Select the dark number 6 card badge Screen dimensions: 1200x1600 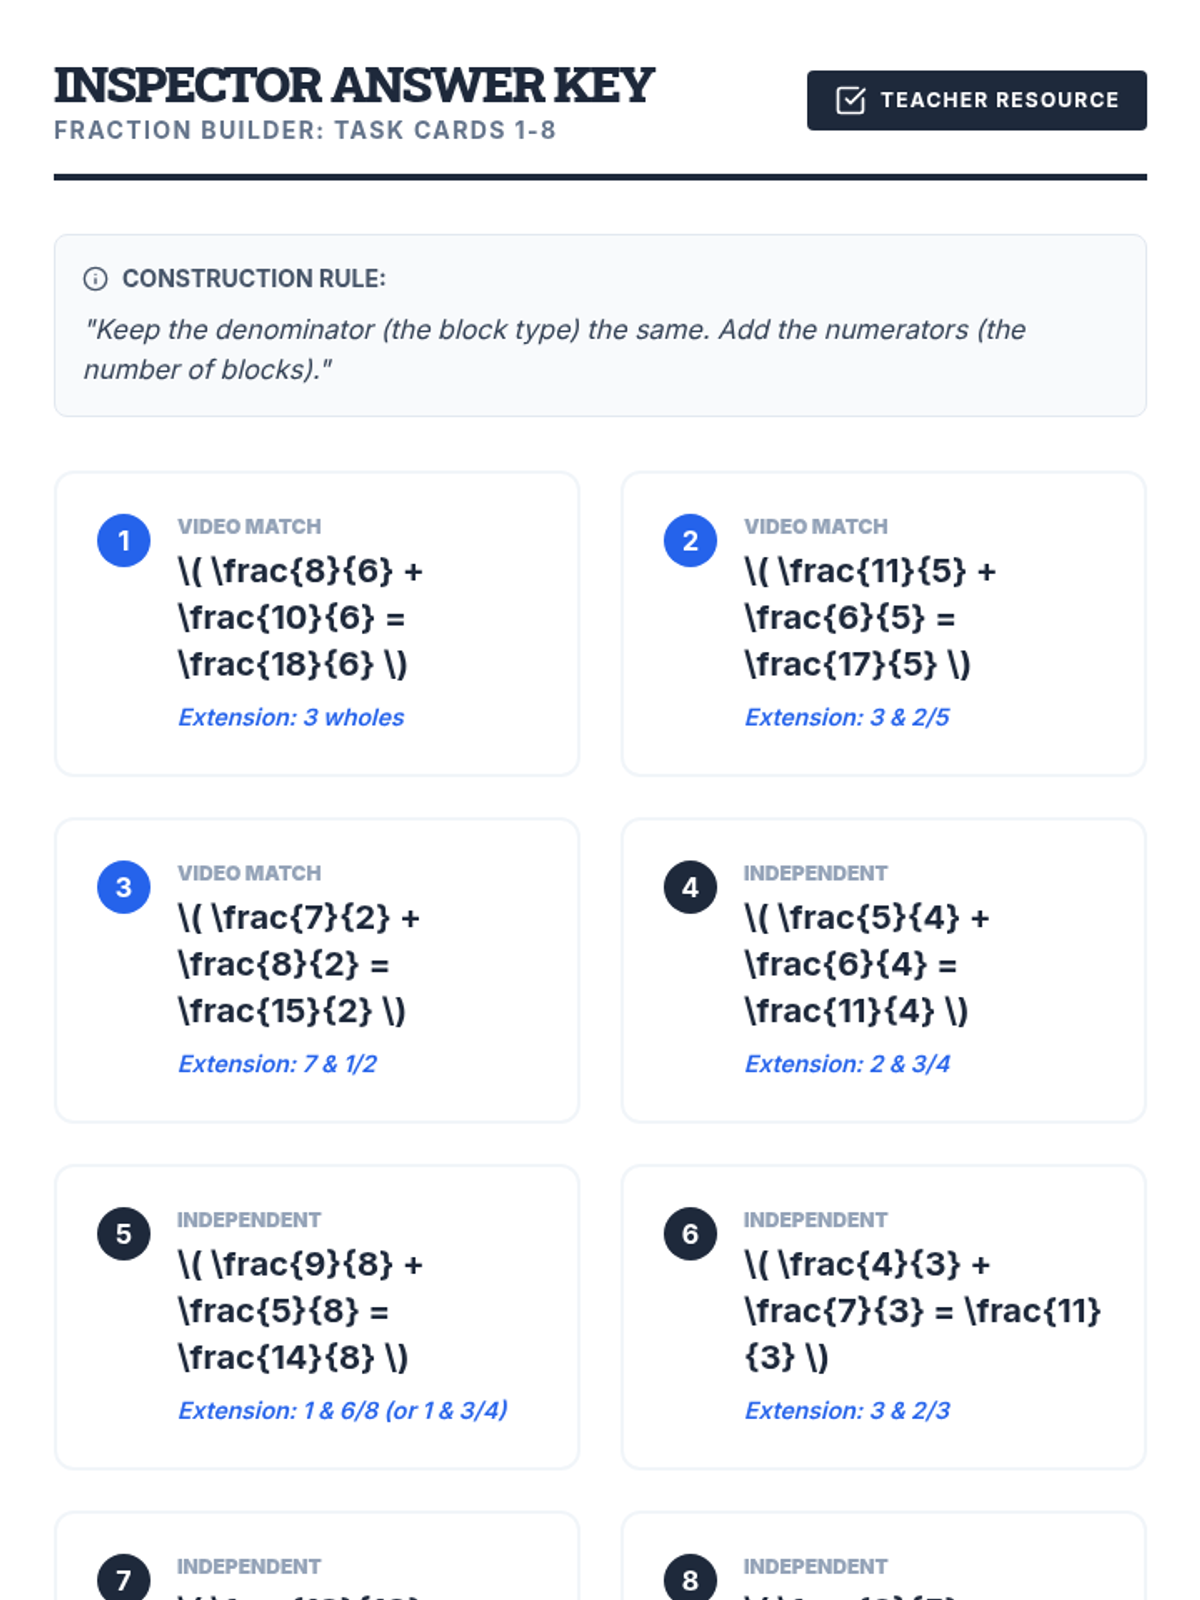[x=690, y=1234]
